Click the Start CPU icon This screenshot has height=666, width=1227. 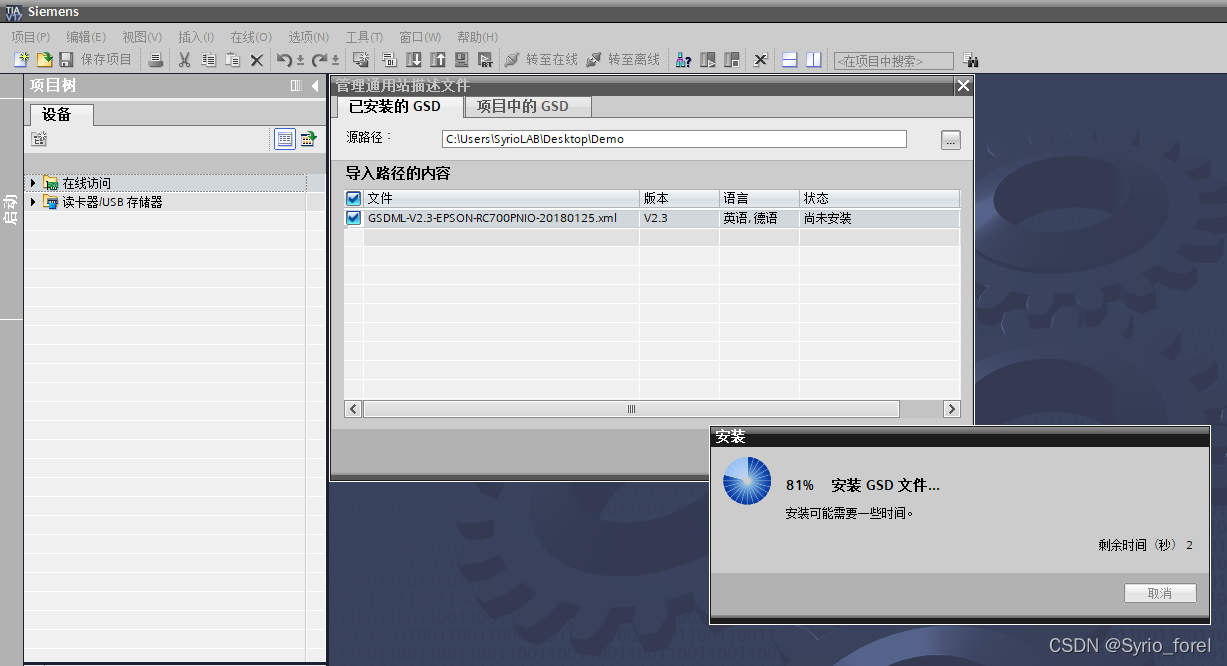(707, 60)
